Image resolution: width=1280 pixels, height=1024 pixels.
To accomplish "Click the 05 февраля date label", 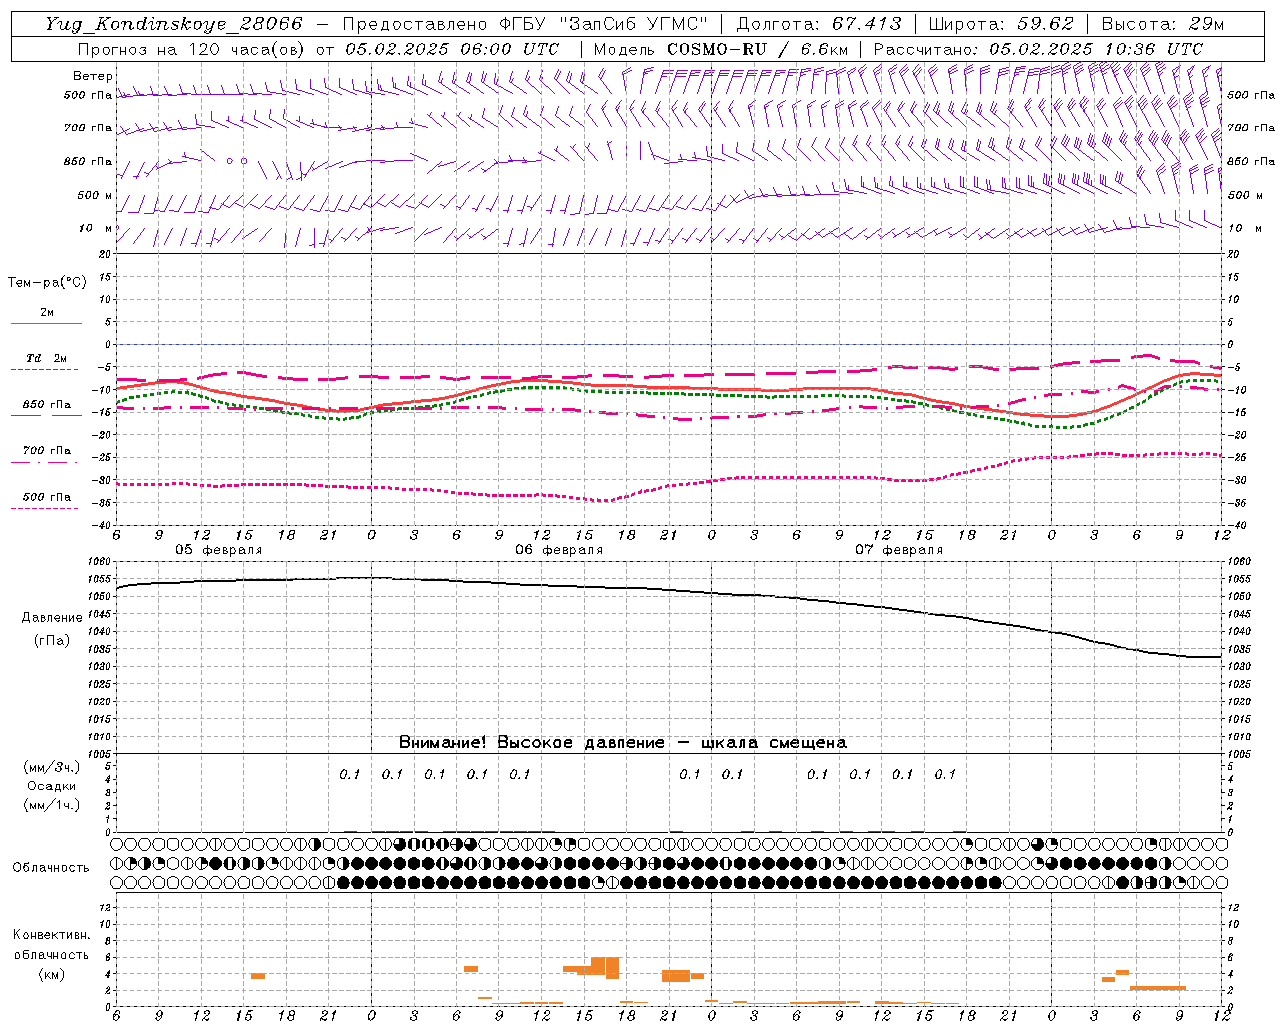I will click(x=219, y=550).
